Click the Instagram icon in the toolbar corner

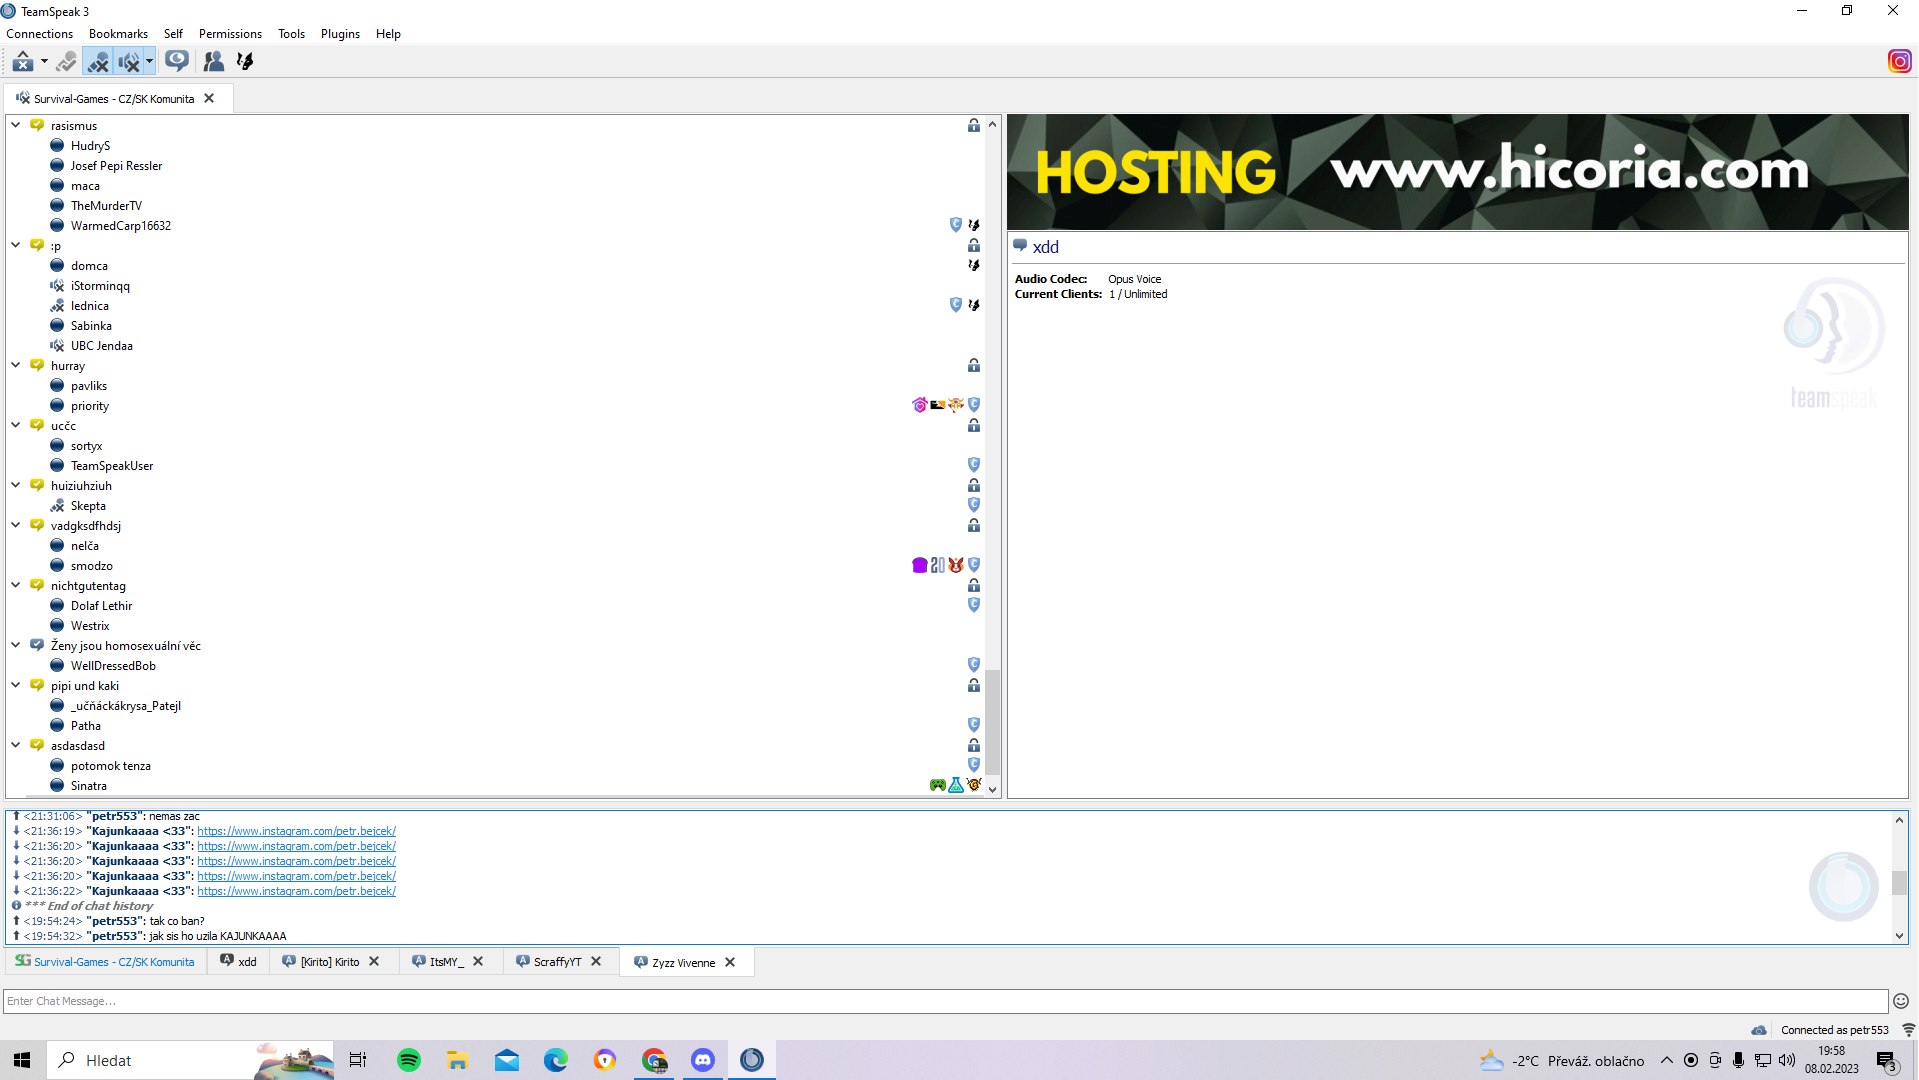pos(1899,62)
